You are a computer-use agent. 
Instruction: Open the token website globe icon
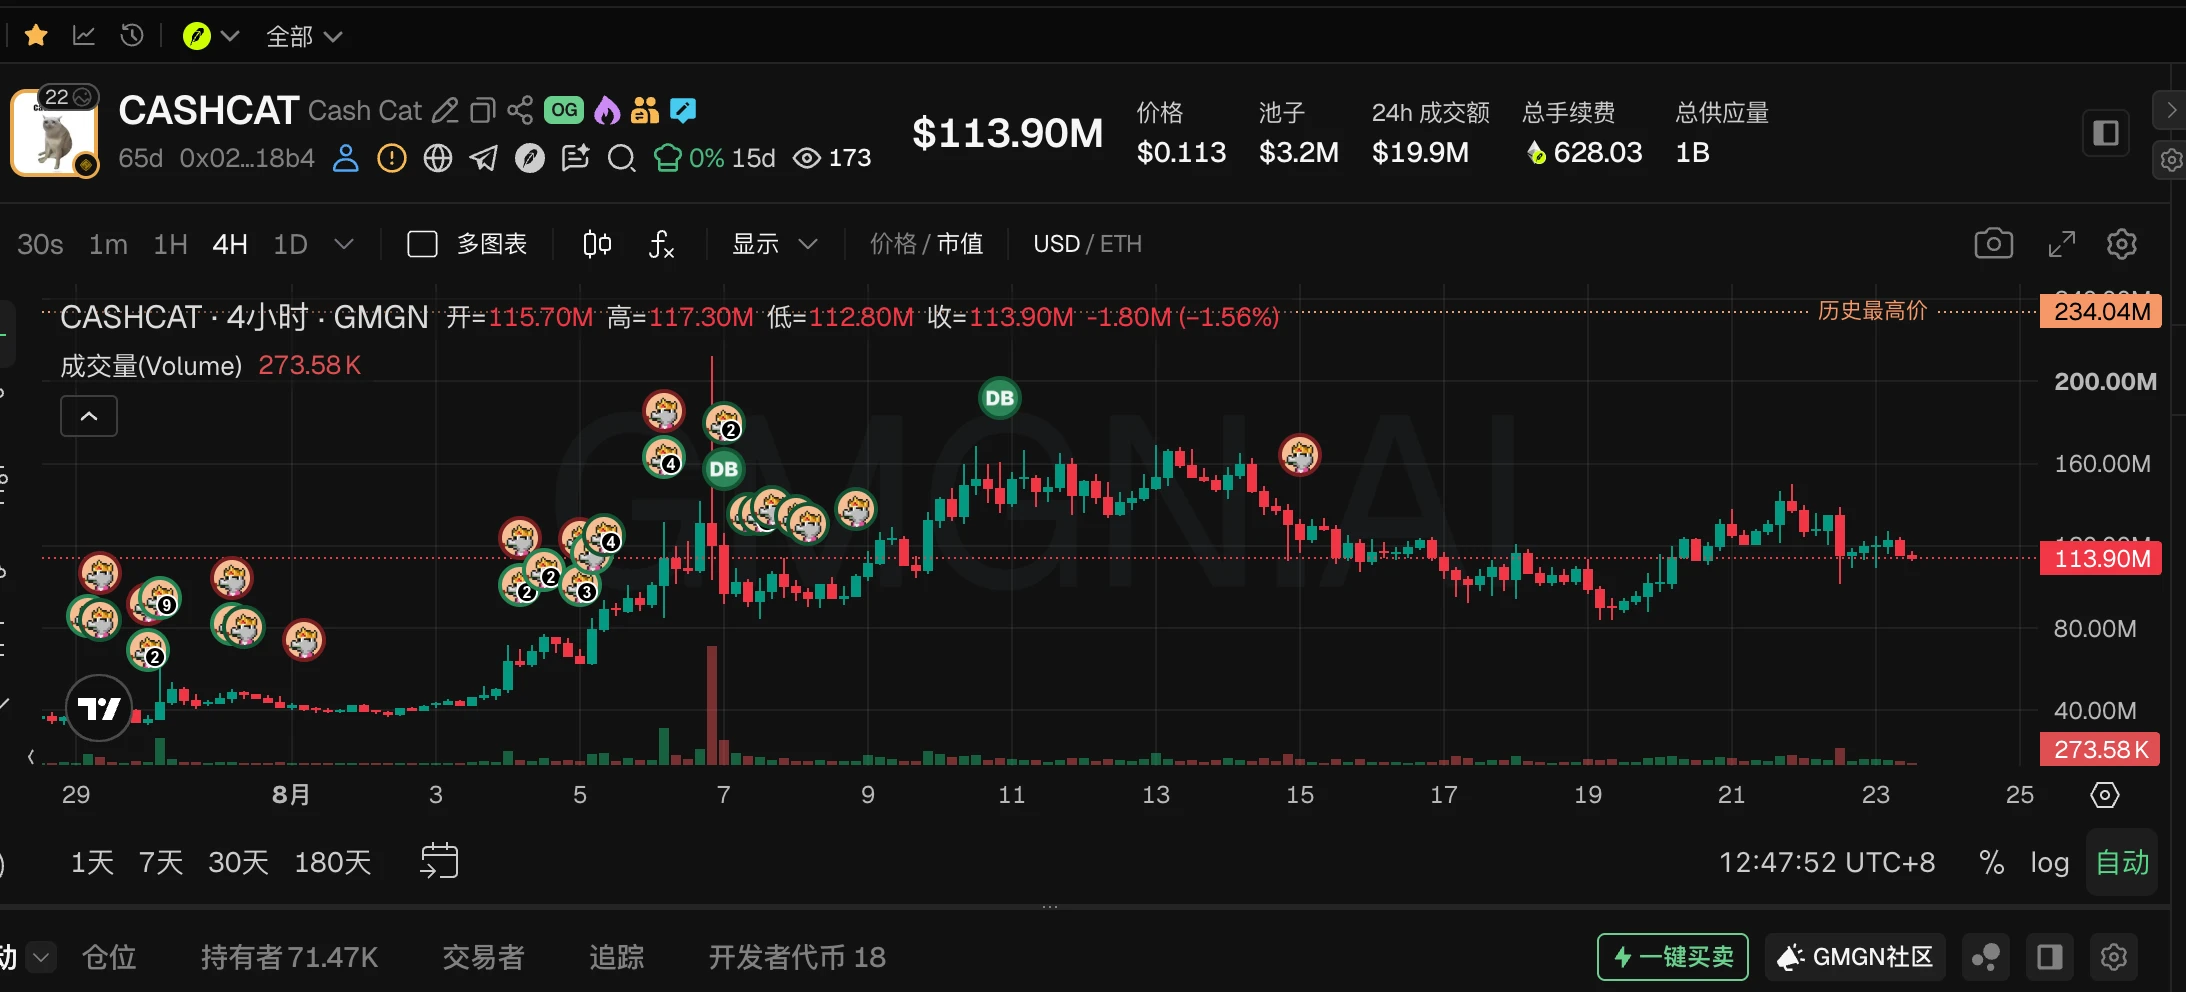pyautogui.click(x=438, y=158)
